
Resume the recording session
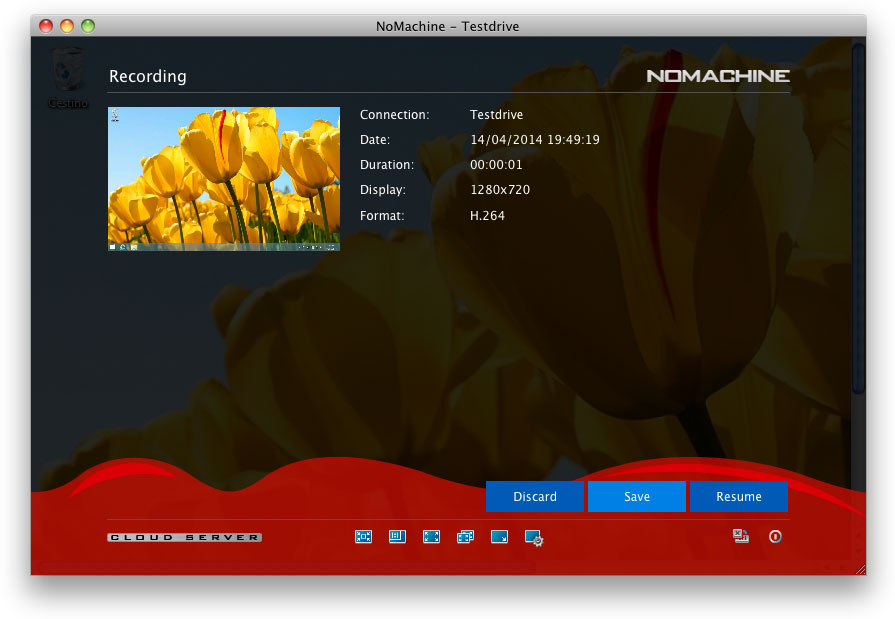pos(738,497)
